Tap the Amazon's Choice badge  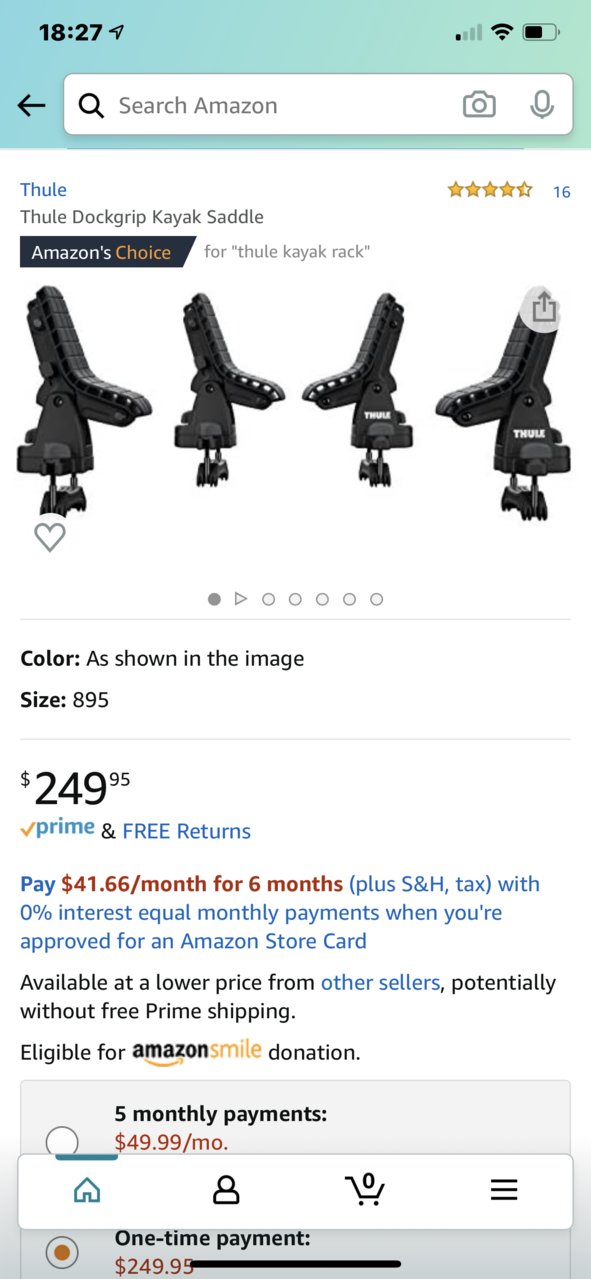click(108, 252)
